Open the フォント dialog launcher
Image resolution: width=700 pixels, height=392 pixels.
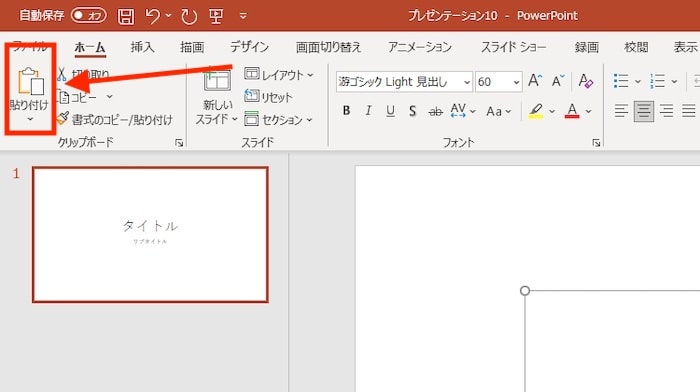(x=596, y=143)
